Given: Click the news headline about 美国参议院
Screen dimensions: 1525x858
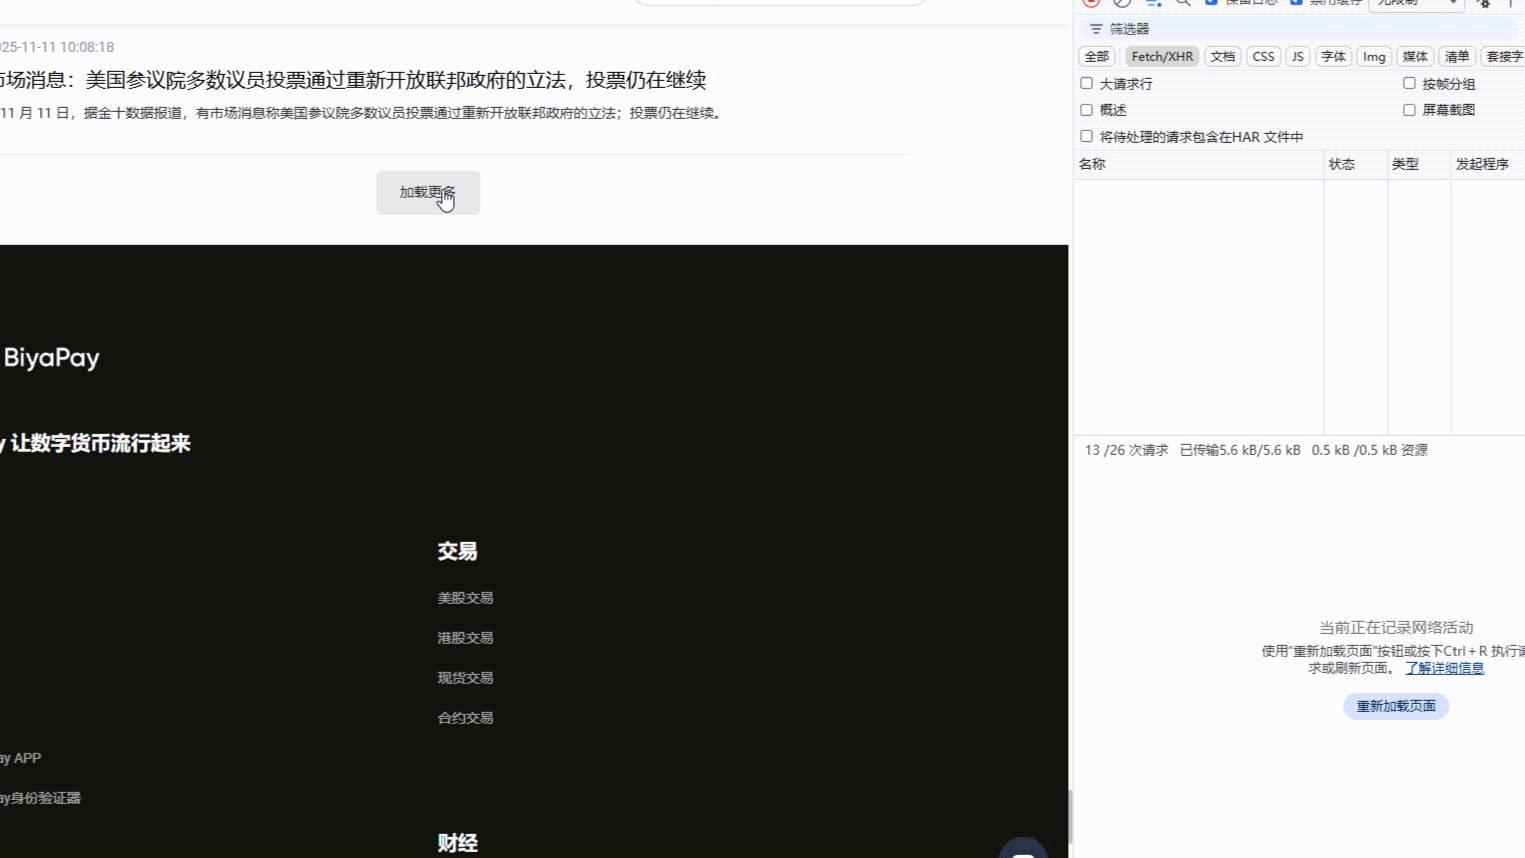Looking at the screenshot, I should [x=353, y=80].
